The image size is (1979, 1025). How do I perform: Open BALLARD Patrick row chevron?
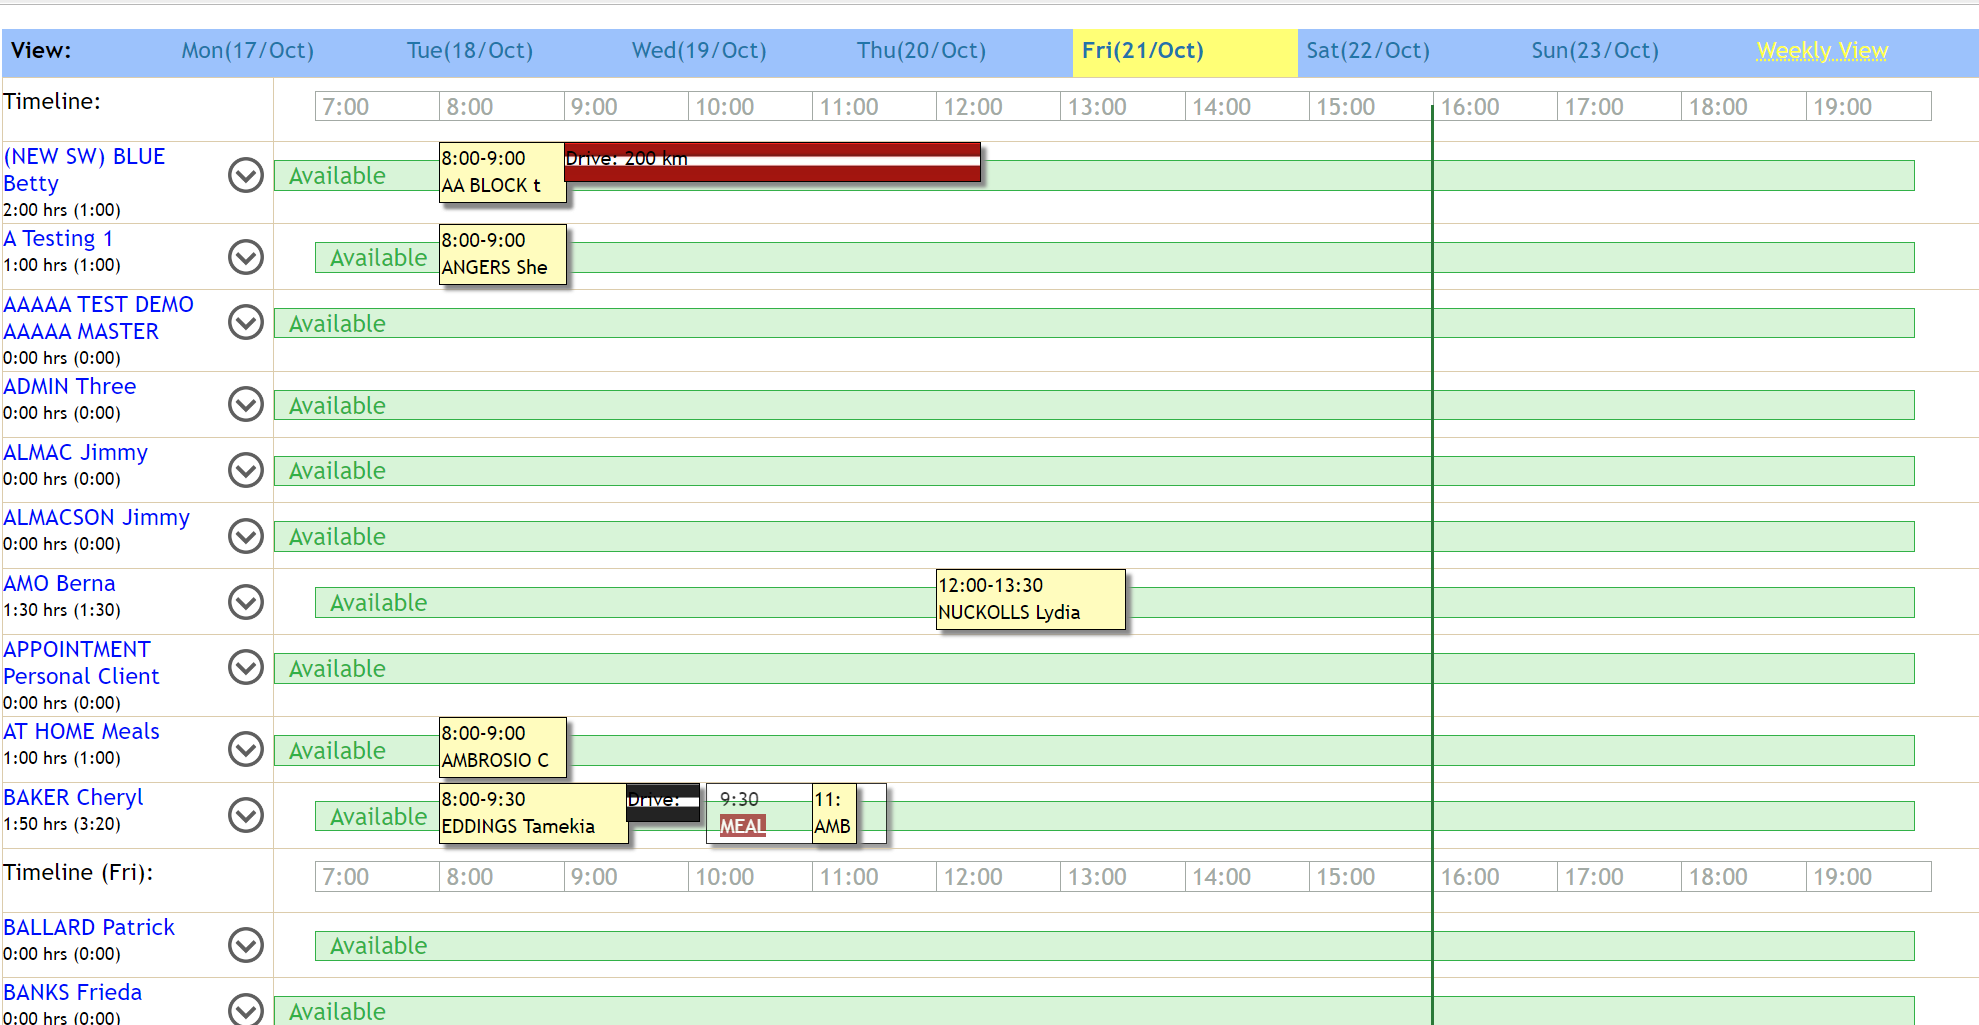pyautogui.click(x=245, y=944)
